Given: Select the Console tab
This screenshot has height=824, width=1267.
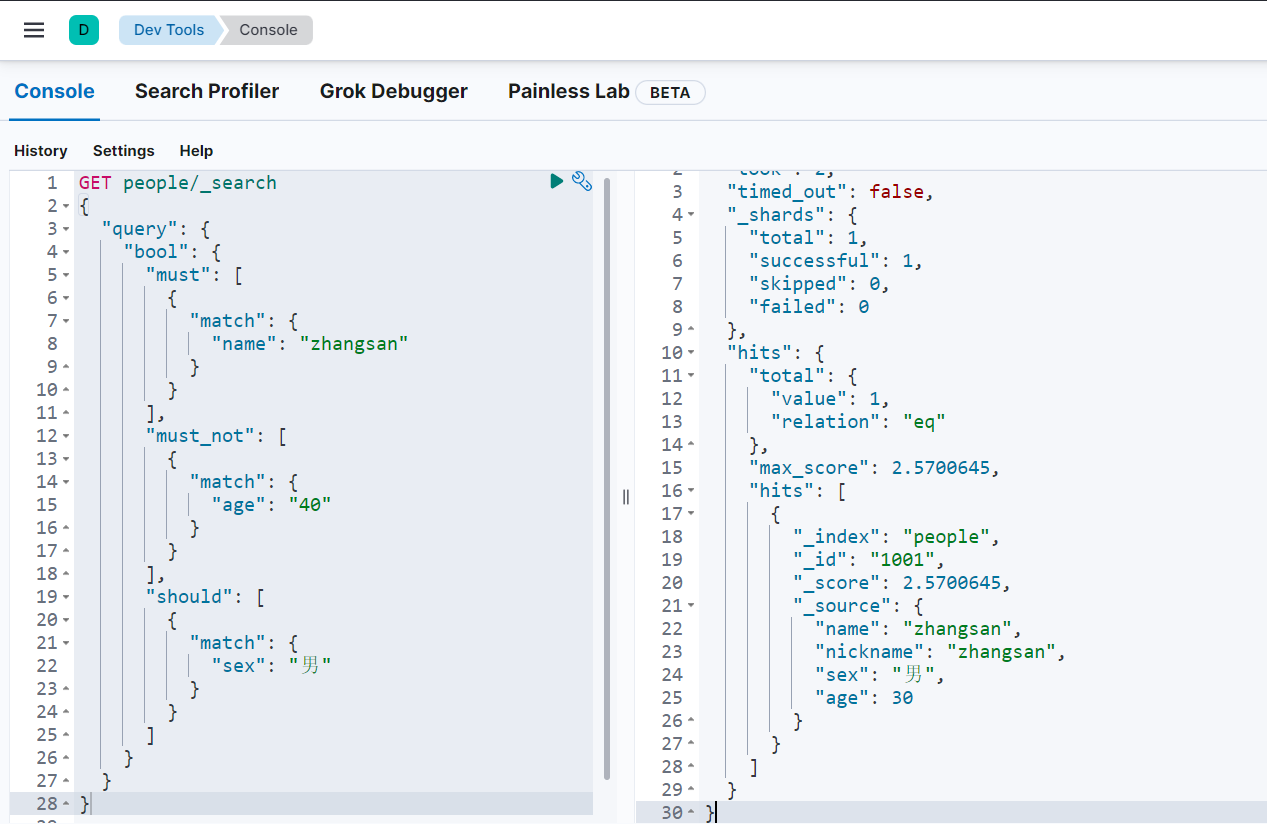Looking at the screenshot, I should (x=54, y=91).
